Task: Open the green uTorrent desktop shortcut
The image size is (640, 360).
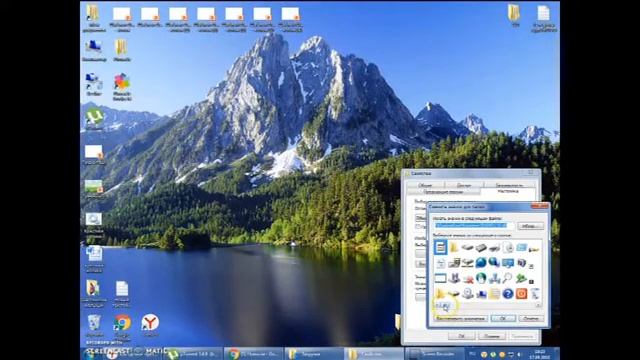Action: click(x=94, y=118)
